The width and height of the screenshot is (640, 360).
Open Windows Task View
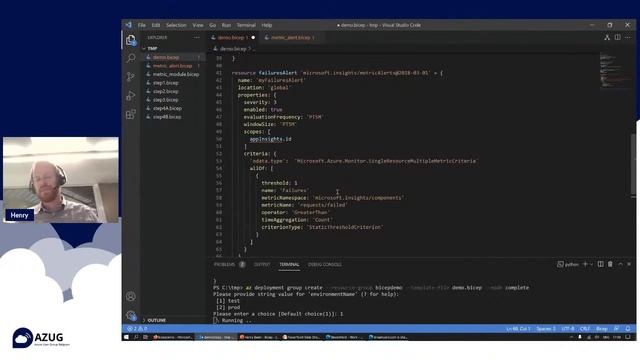click(145, 337)
